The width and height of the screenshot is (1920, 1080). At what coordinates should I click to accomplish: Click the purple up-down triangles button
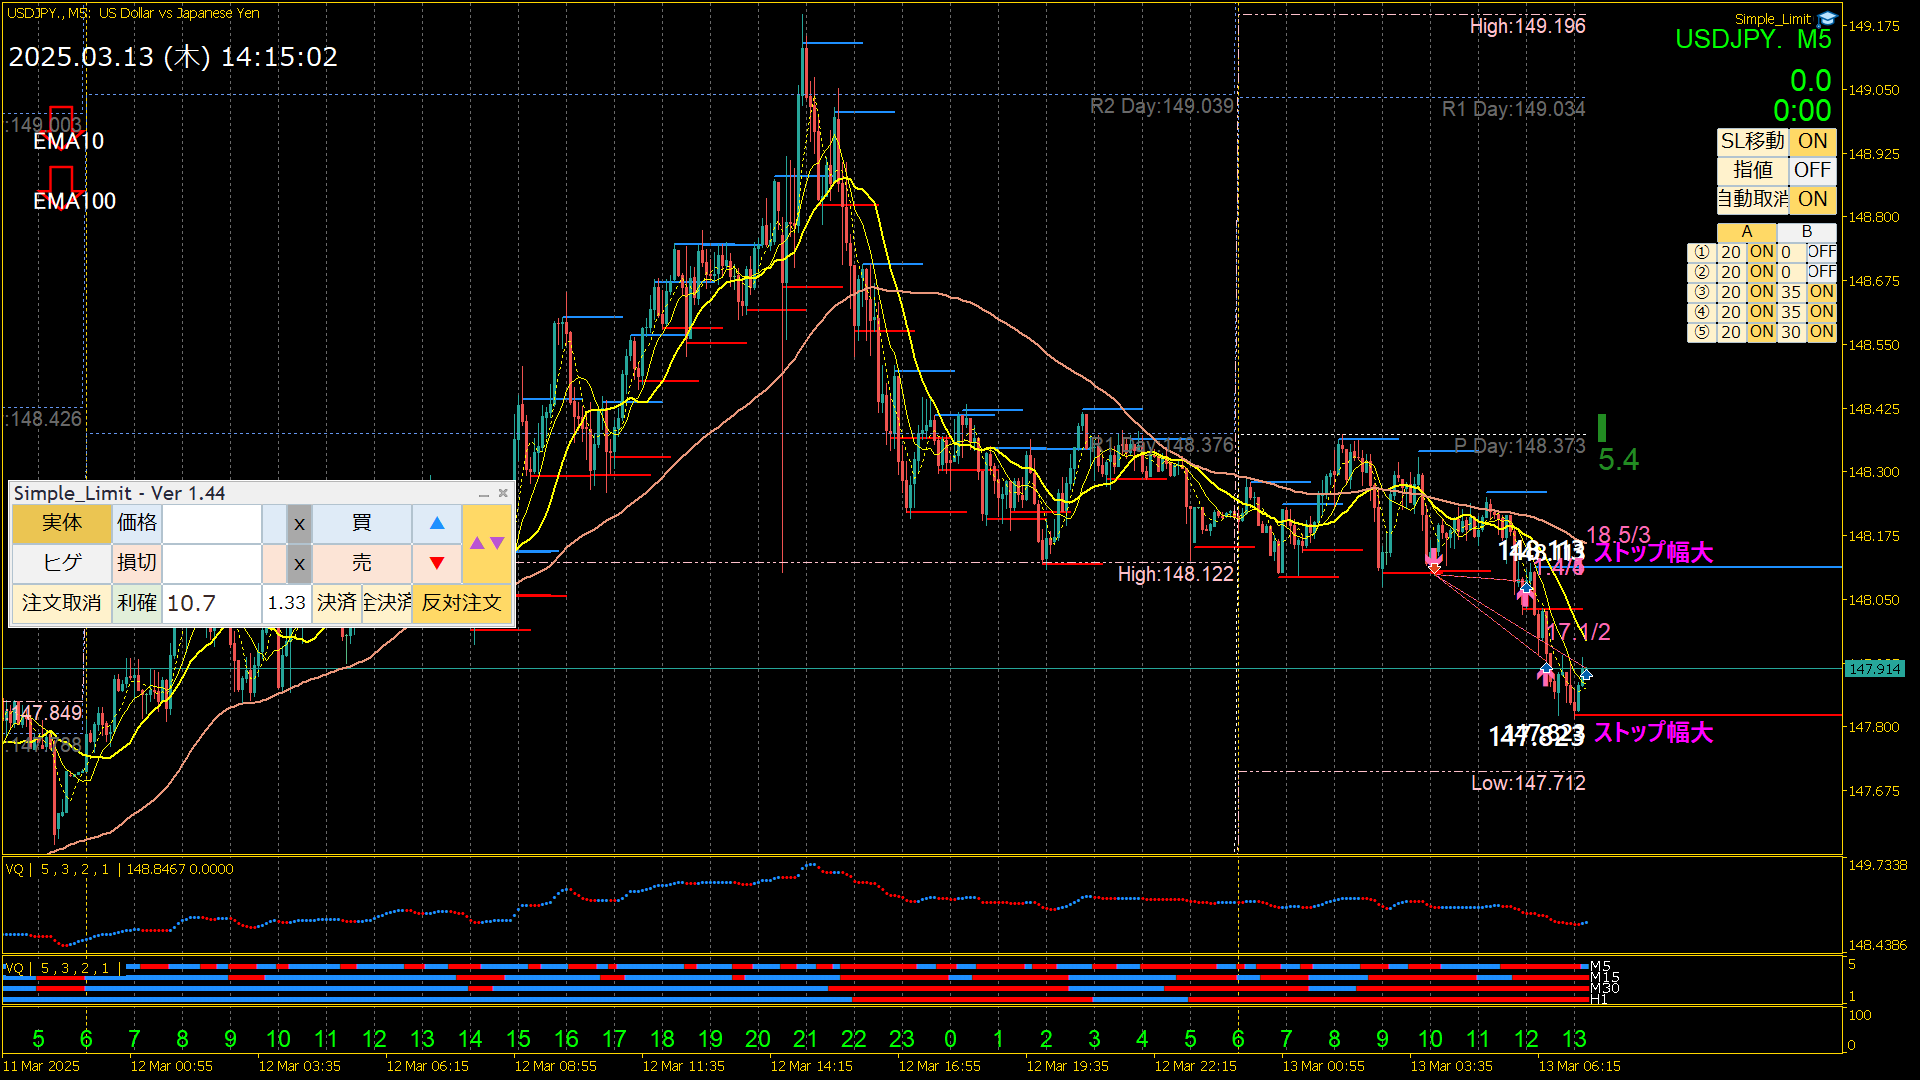(x=487, y=543)
